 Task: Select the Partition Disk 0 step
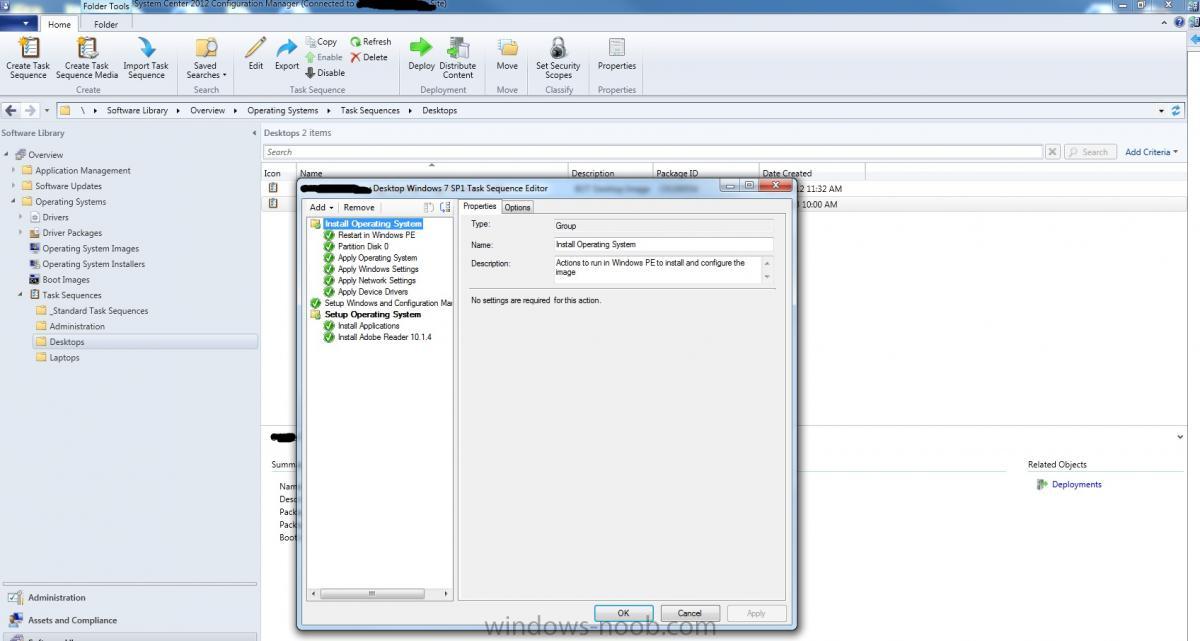click(363, 246)
